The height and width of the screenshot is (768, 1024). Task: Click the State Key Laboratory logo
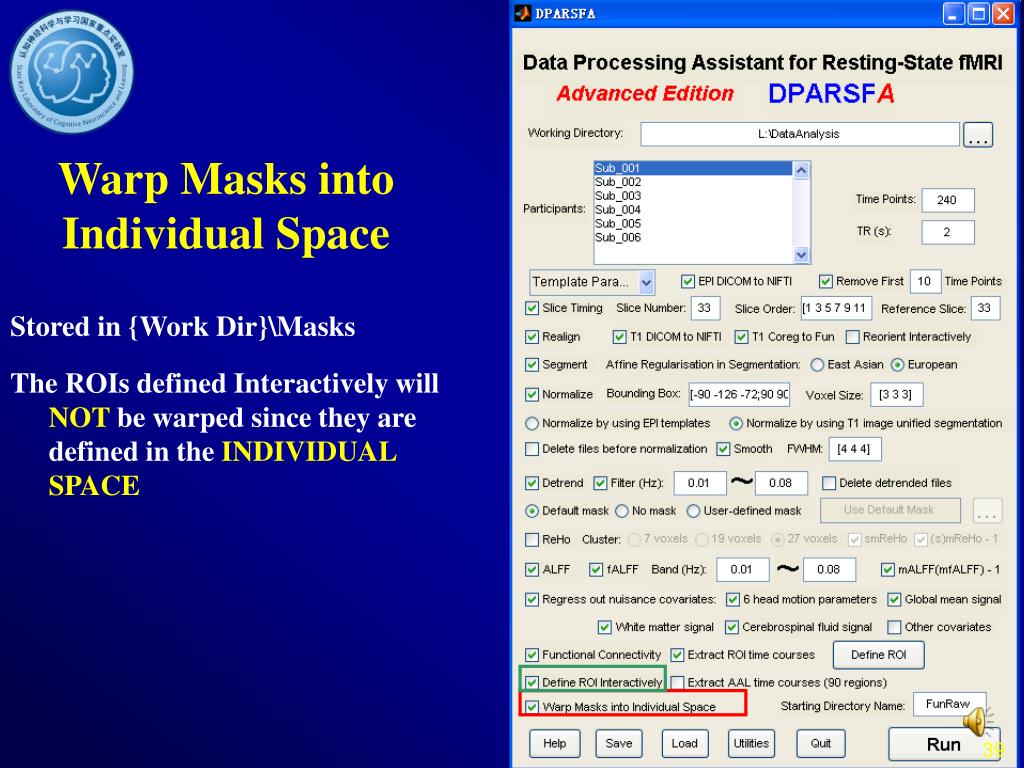(72, 72)
